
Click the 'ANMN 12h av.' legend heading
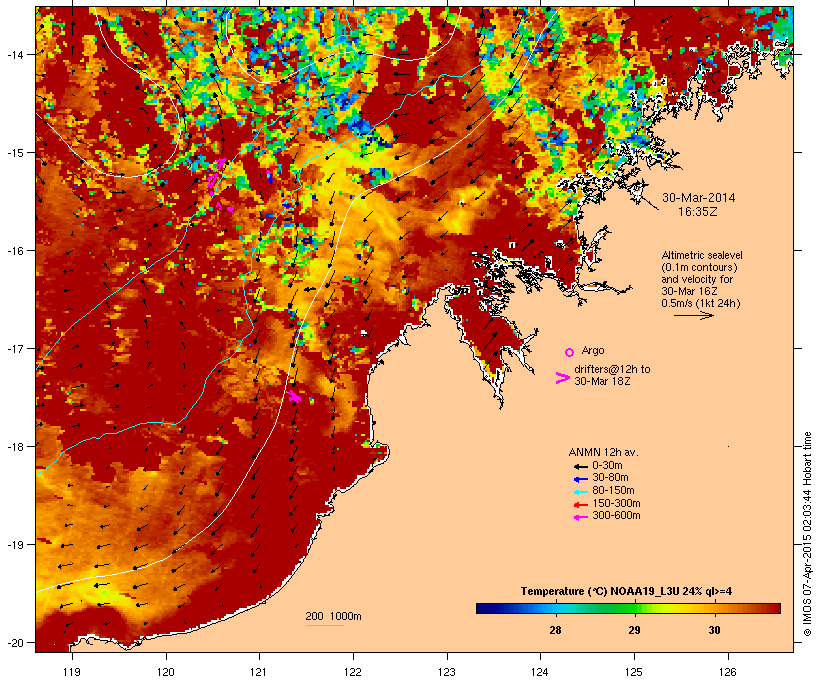click(603, 452)
